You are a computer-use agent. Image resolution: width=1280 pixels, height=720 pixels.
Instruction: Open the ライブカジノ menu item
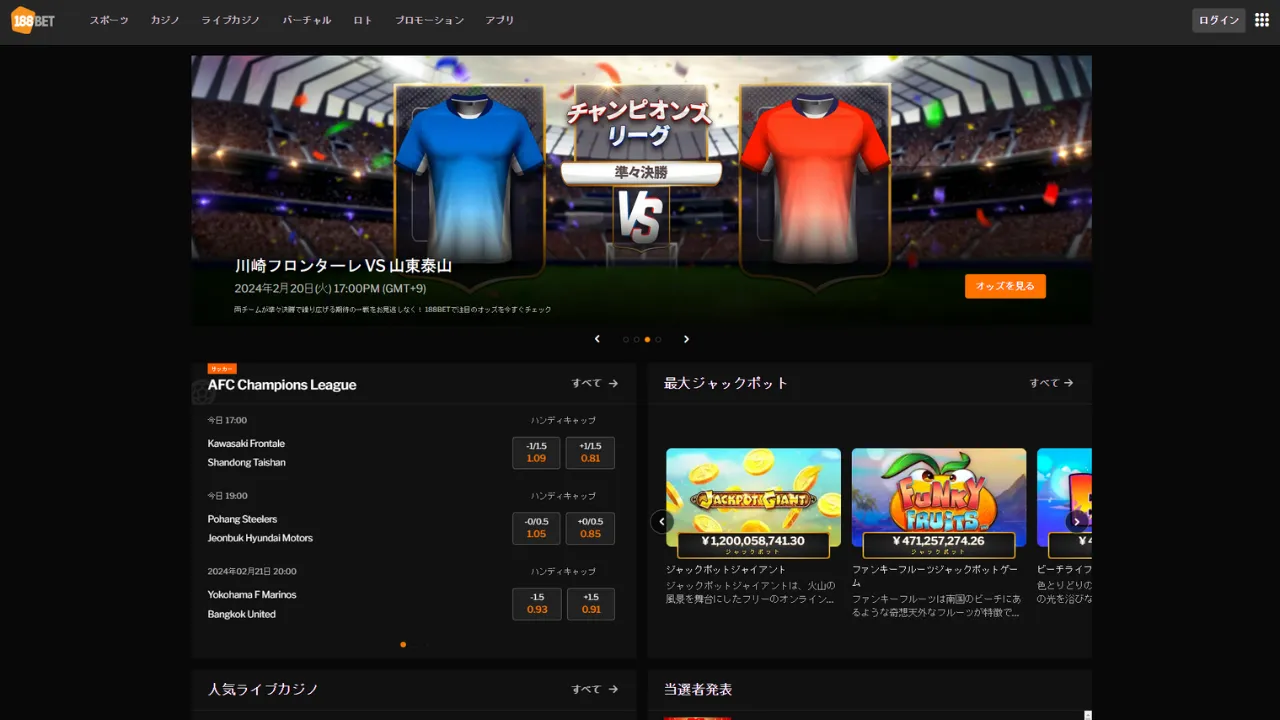tap(231, 20)
